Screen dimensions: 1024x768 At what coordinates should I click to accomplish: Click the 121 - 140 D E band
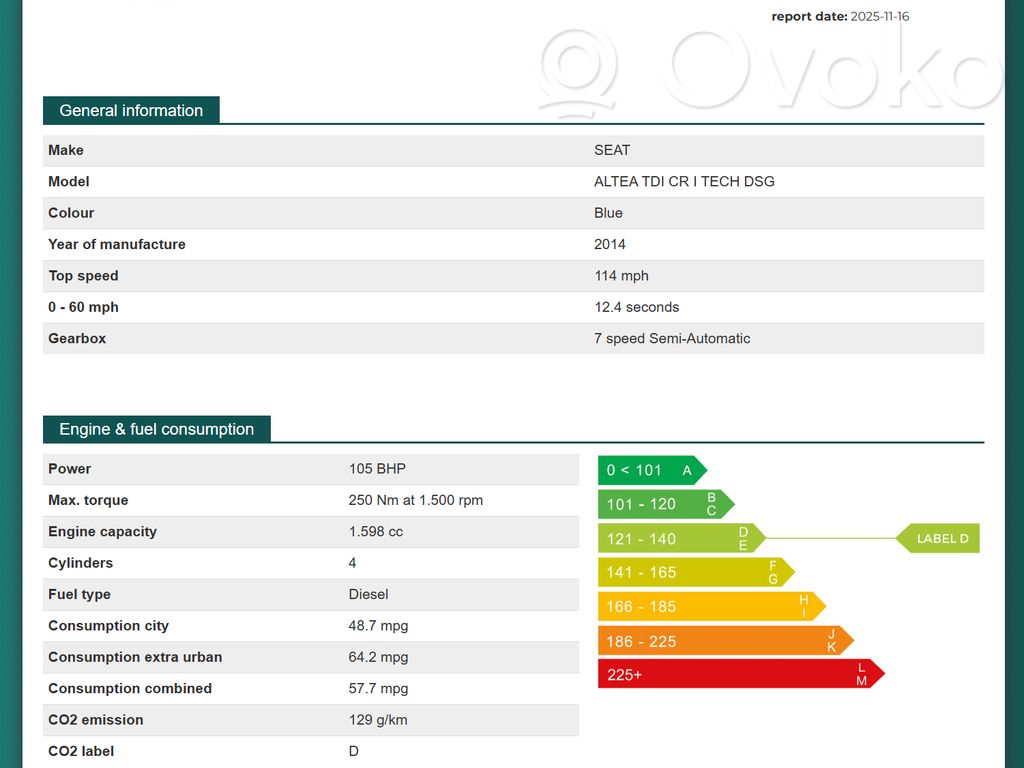click(681, 539)
